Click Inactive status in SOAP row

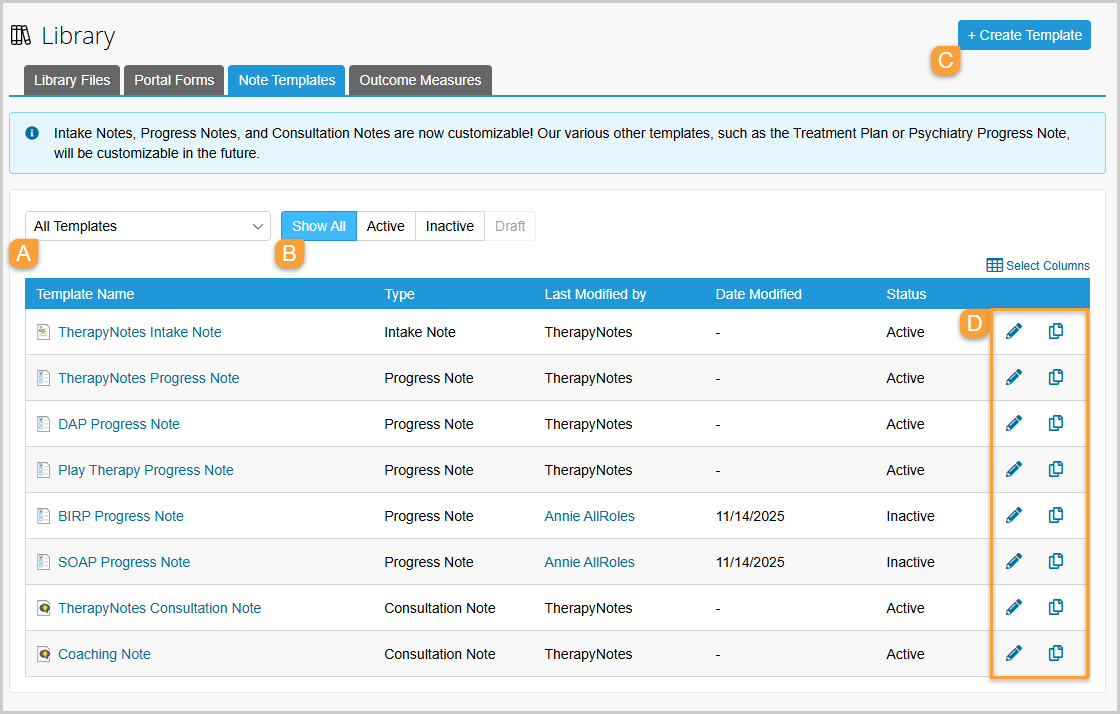[910, 562]
